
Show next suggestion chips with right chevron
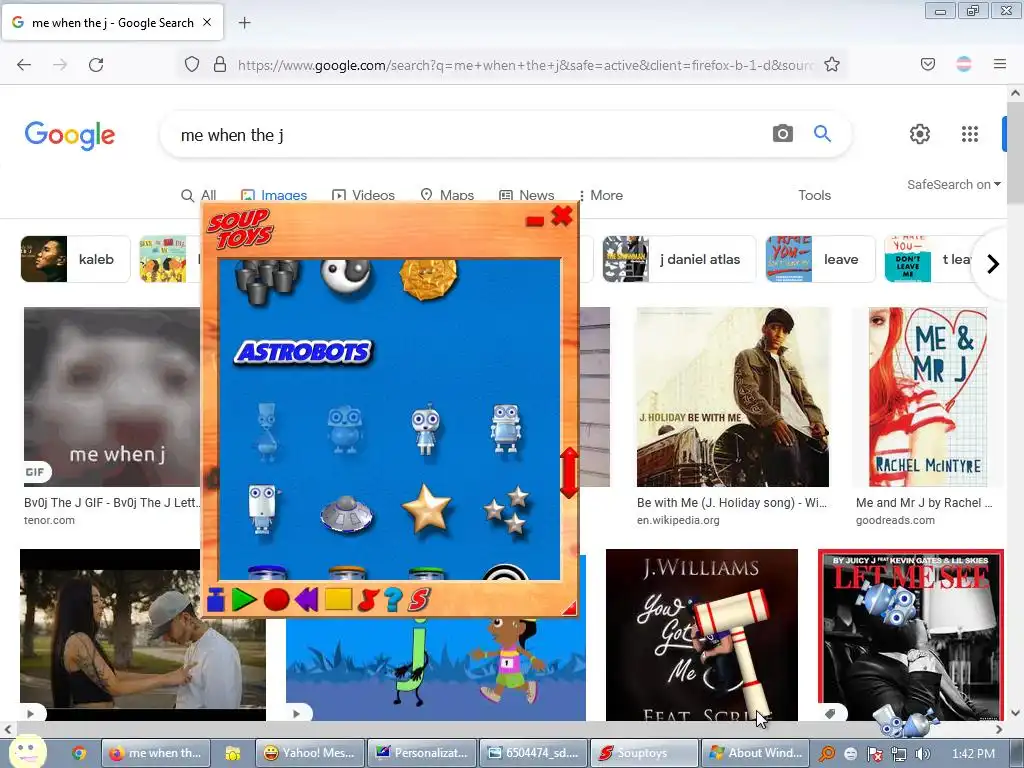[x=993, y=264]
